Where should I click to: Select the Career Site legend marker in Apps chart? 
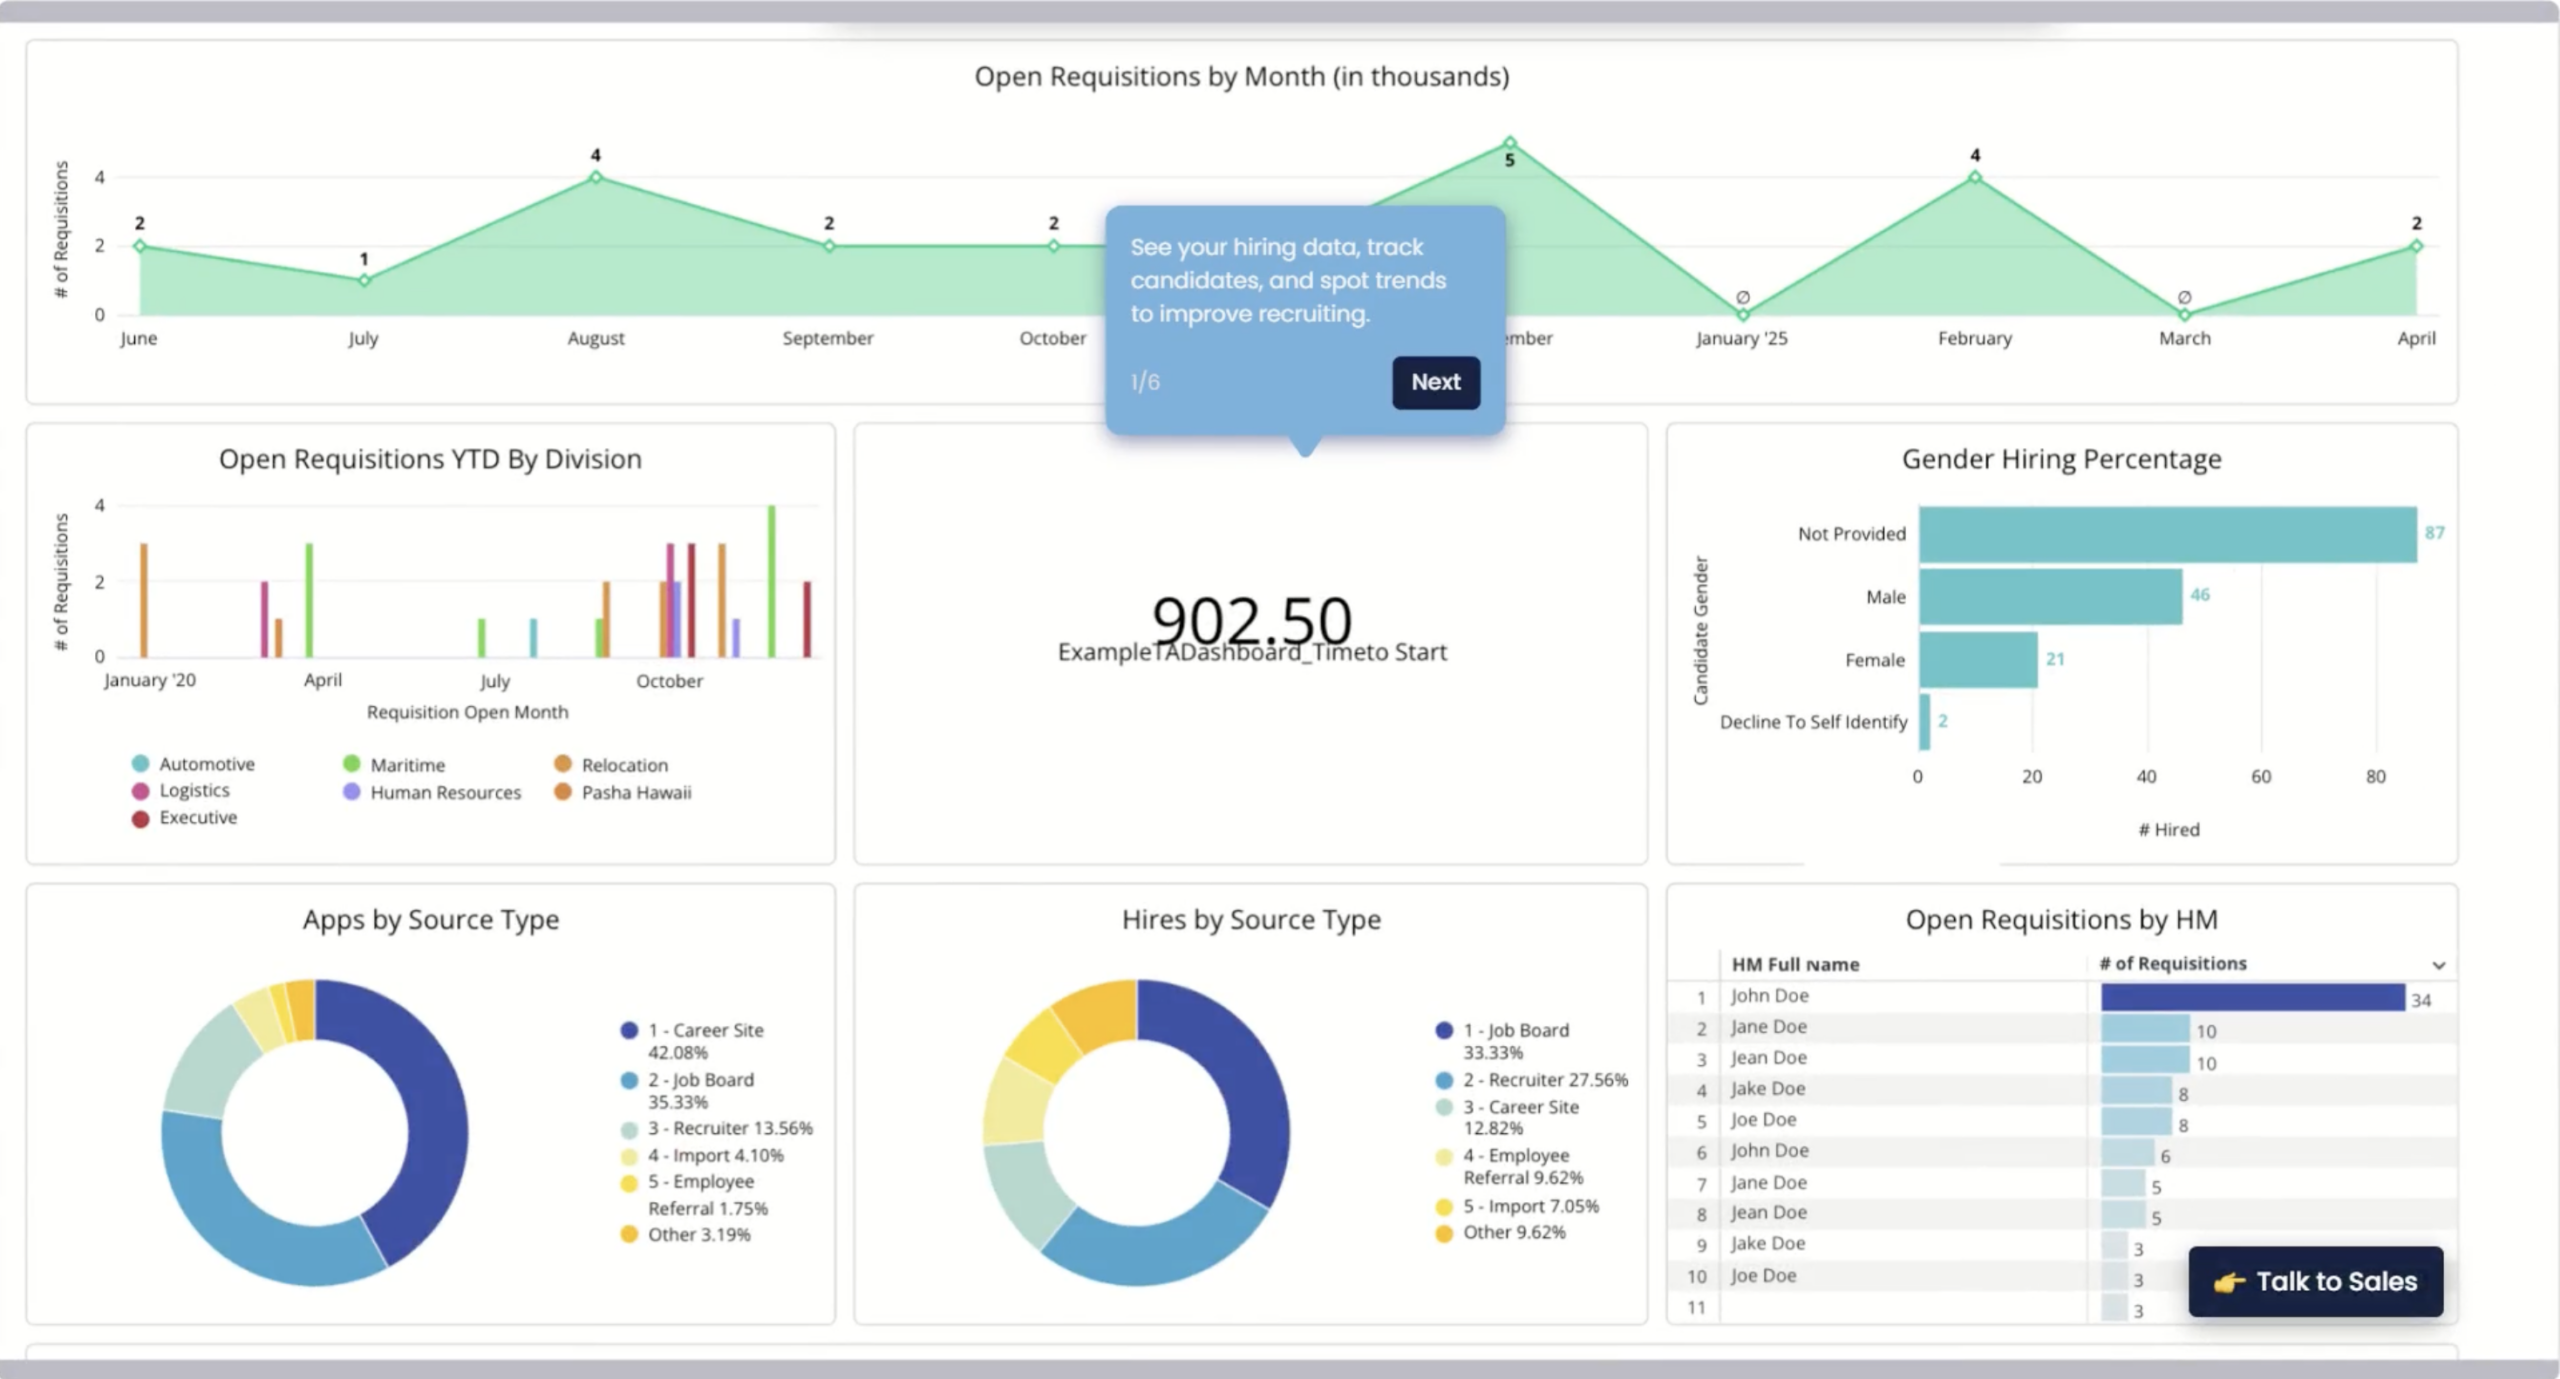tap(629, 1030)
